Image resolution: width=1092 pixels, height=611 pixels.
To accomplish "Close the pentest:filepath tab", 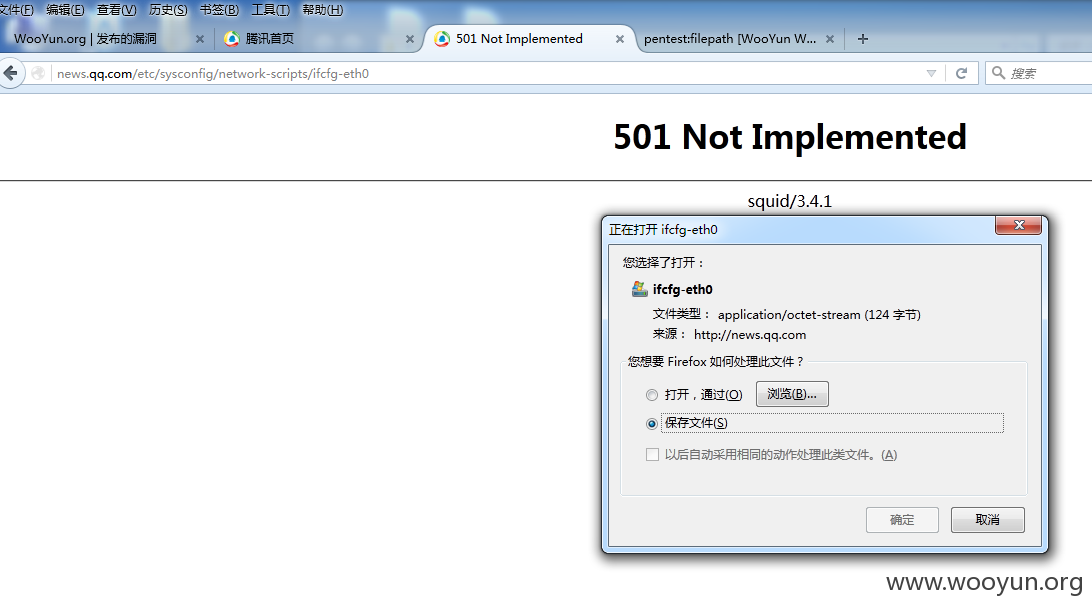I will 829,39.
